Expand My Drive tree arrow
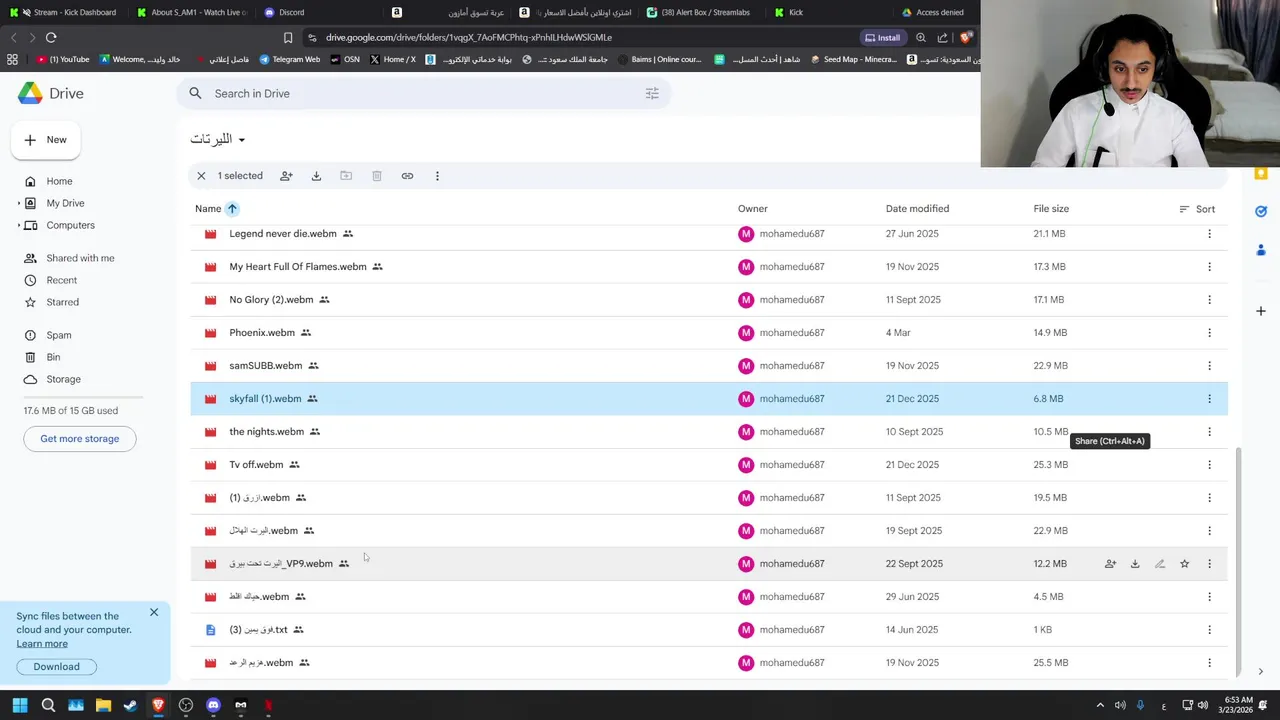This screenshot has height=720, width=1280. (x=18, y=203)
